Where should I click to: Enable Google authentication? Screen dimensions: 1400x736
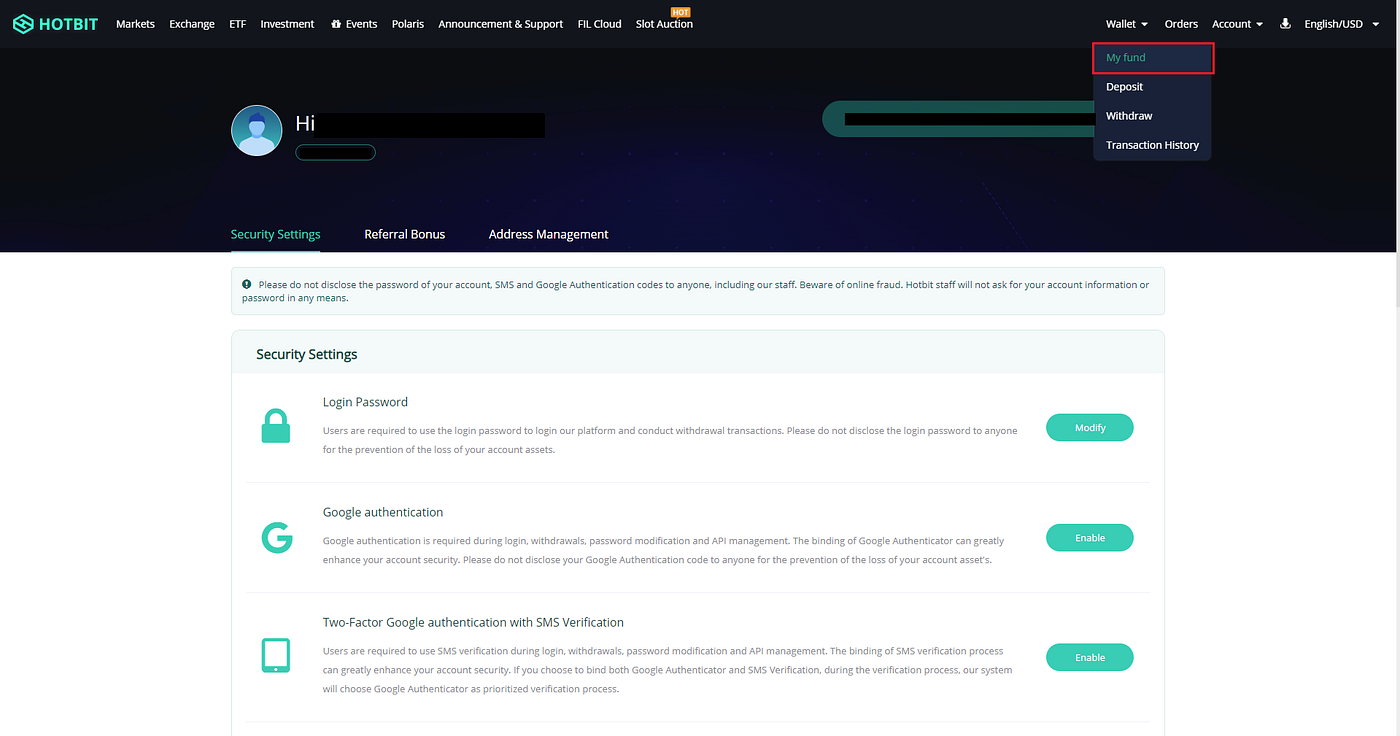tap(1090, 538)
